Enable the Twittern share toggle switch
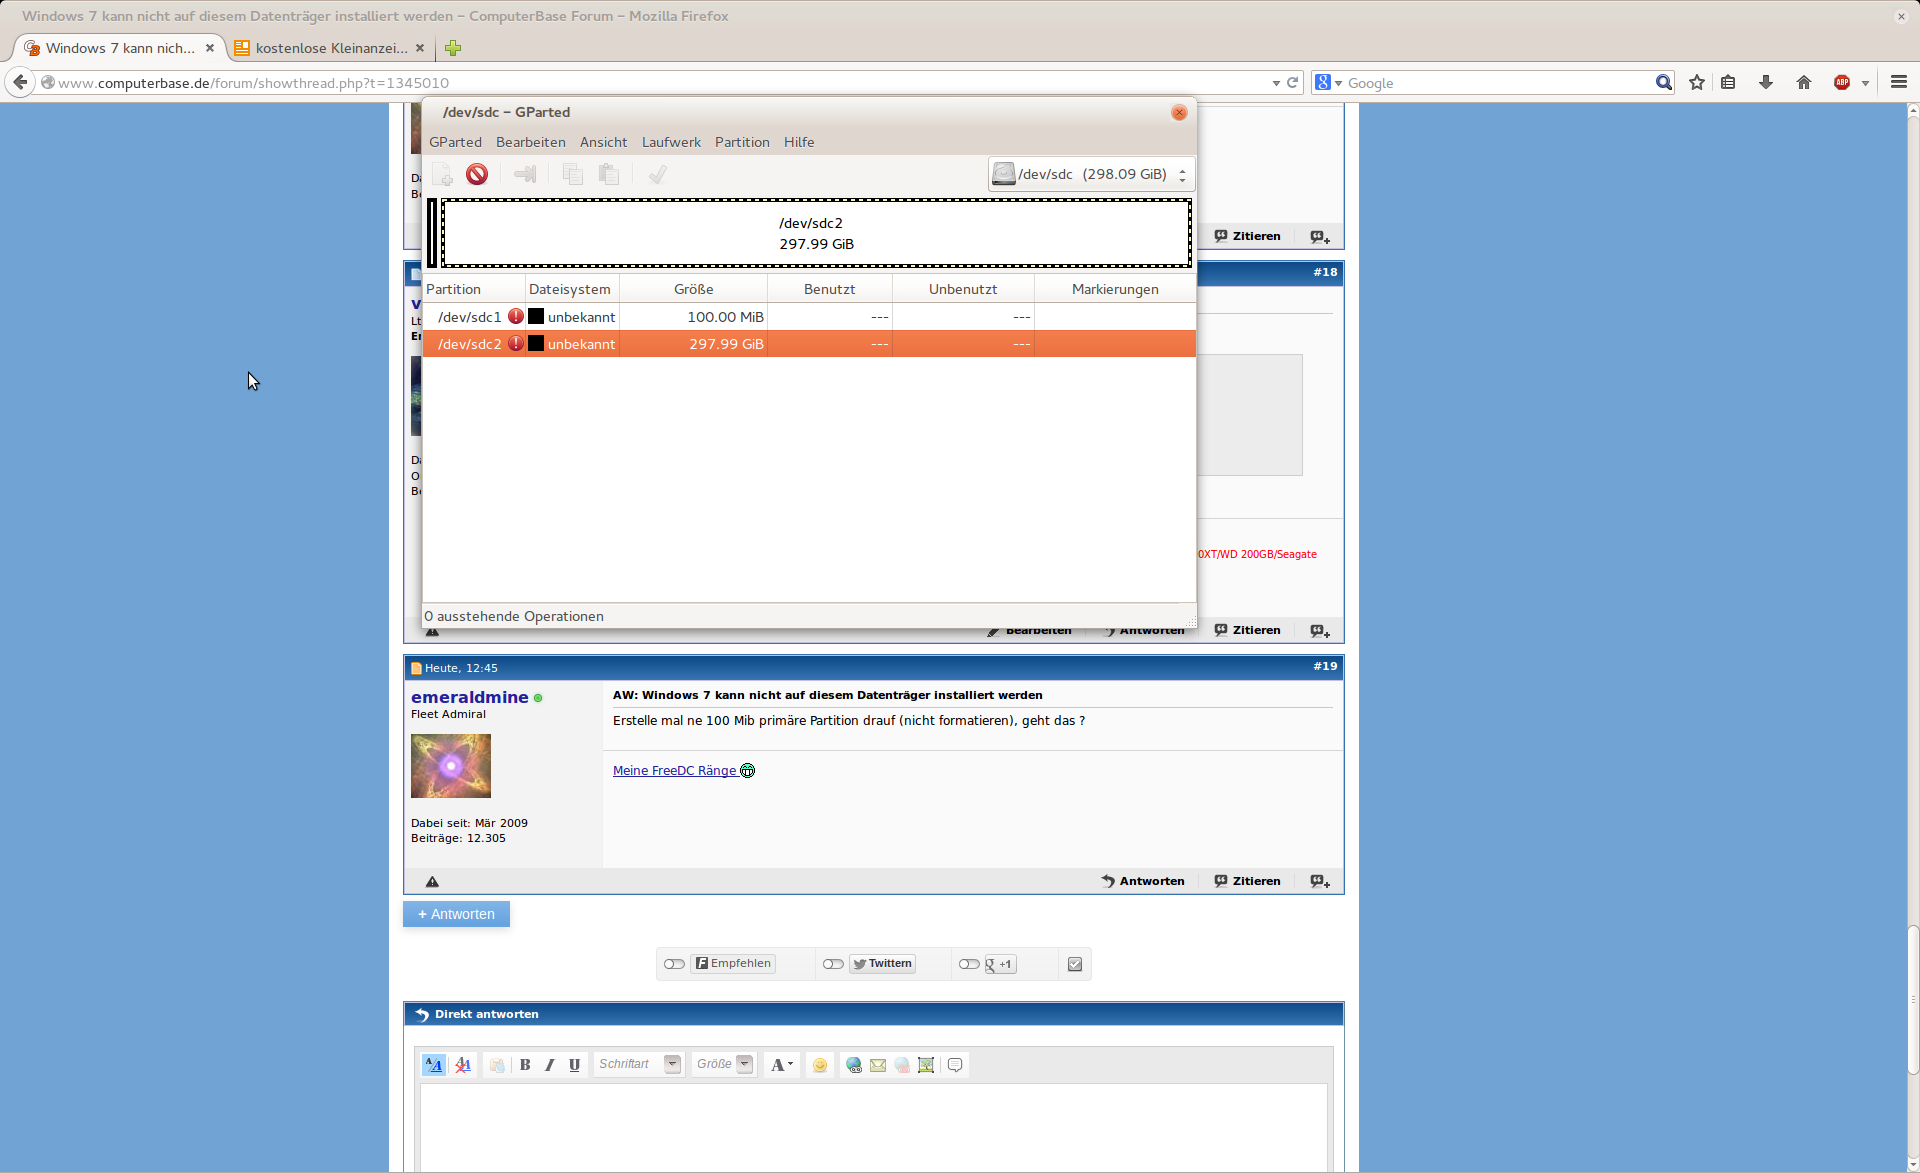Viewport: 1920px width, 1173px height. [x=833, y=964]
